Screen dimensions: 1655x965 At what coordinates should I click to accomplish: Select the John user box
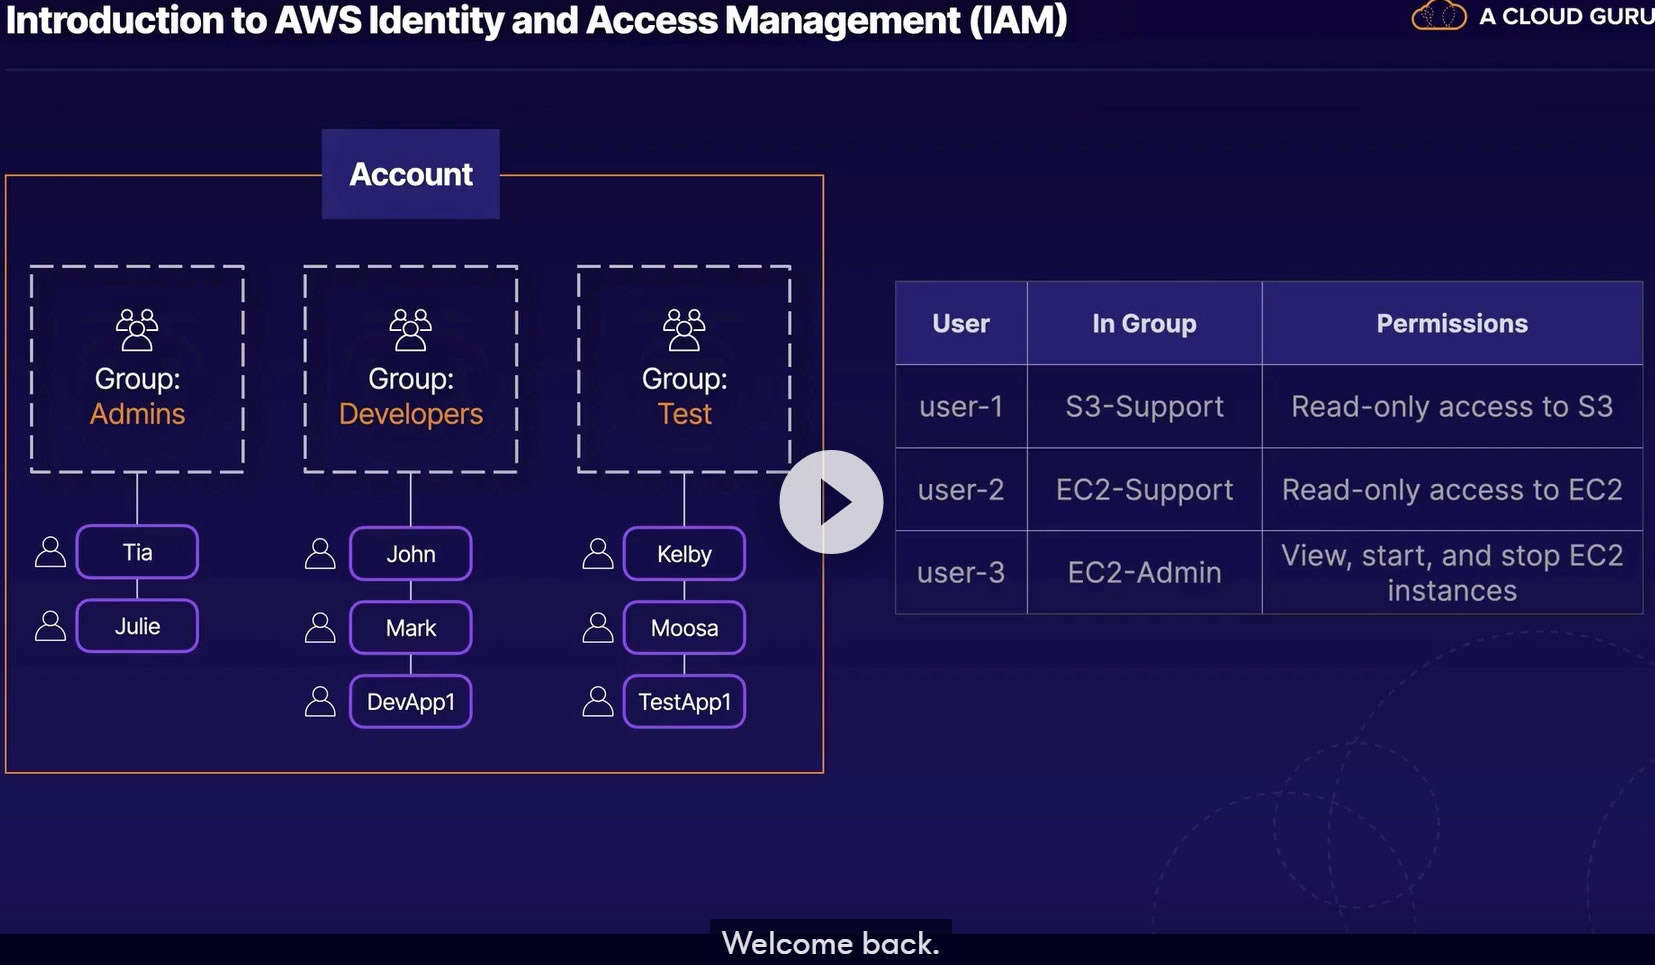click(410, 554)
